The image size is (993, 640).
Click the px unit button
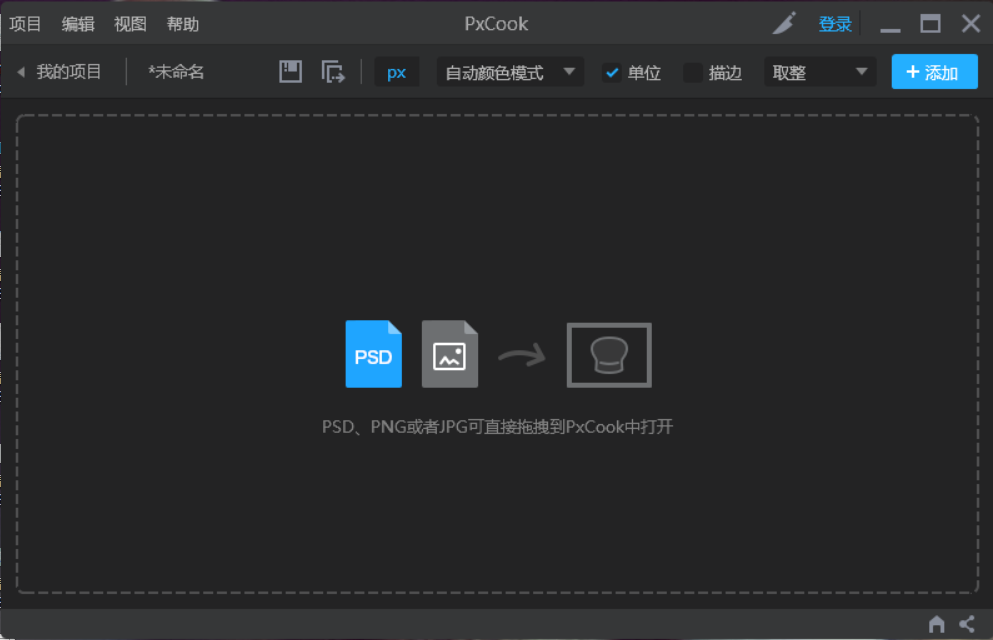point(396,72)
